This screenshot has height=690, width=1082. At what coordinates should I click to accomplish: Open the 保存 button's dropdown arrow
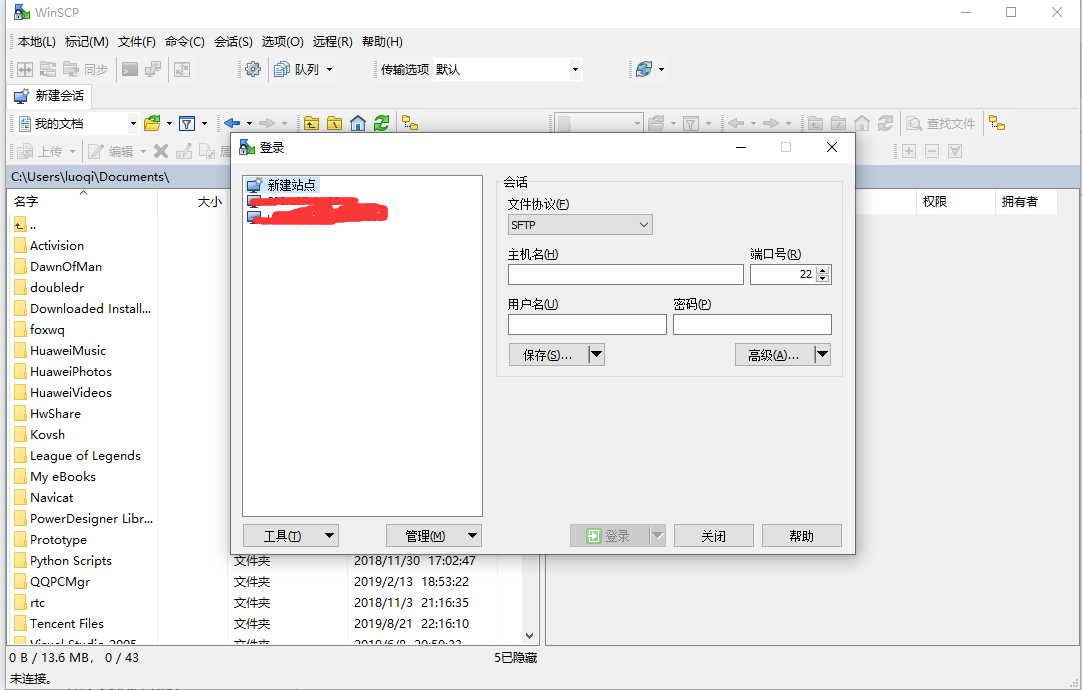point(596,354)
